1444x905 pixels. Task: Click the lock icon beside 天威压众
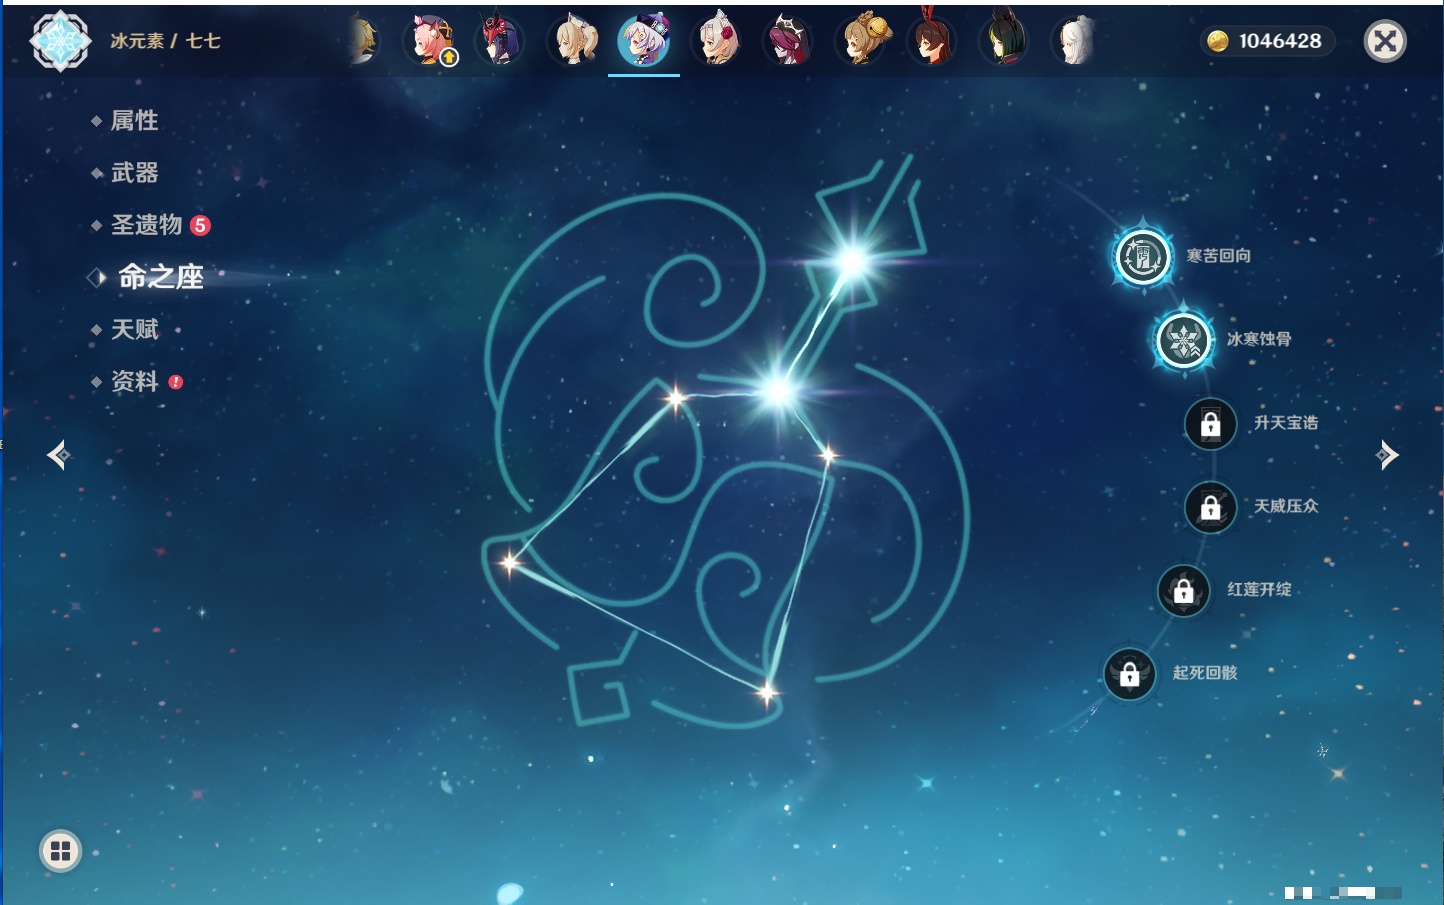click(x=1211, y=507)
